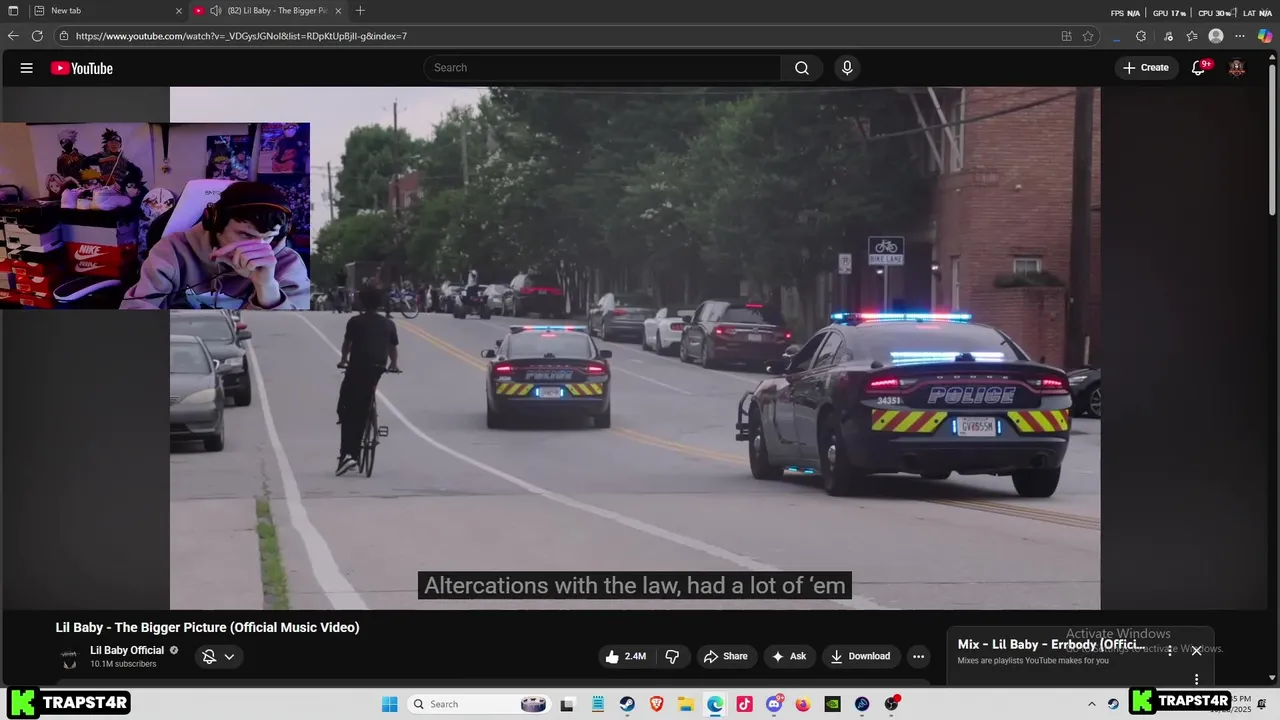
Task: Open Lil Baby Official channel name
Action: 127,650
